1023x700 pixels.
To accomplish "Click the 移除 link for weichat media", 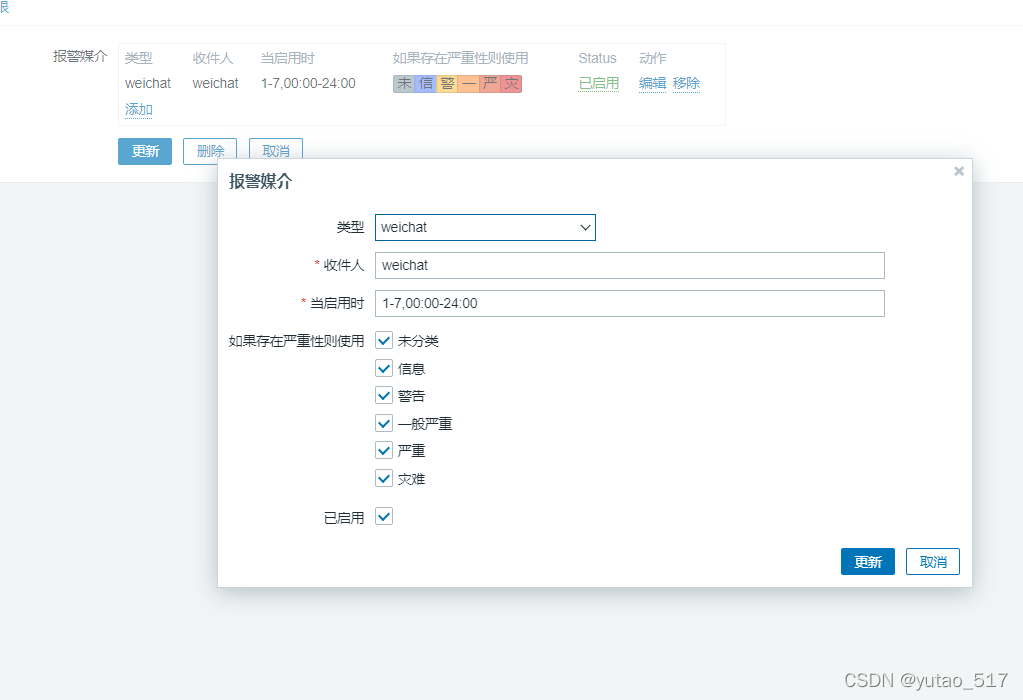I will tap(686, 84).
